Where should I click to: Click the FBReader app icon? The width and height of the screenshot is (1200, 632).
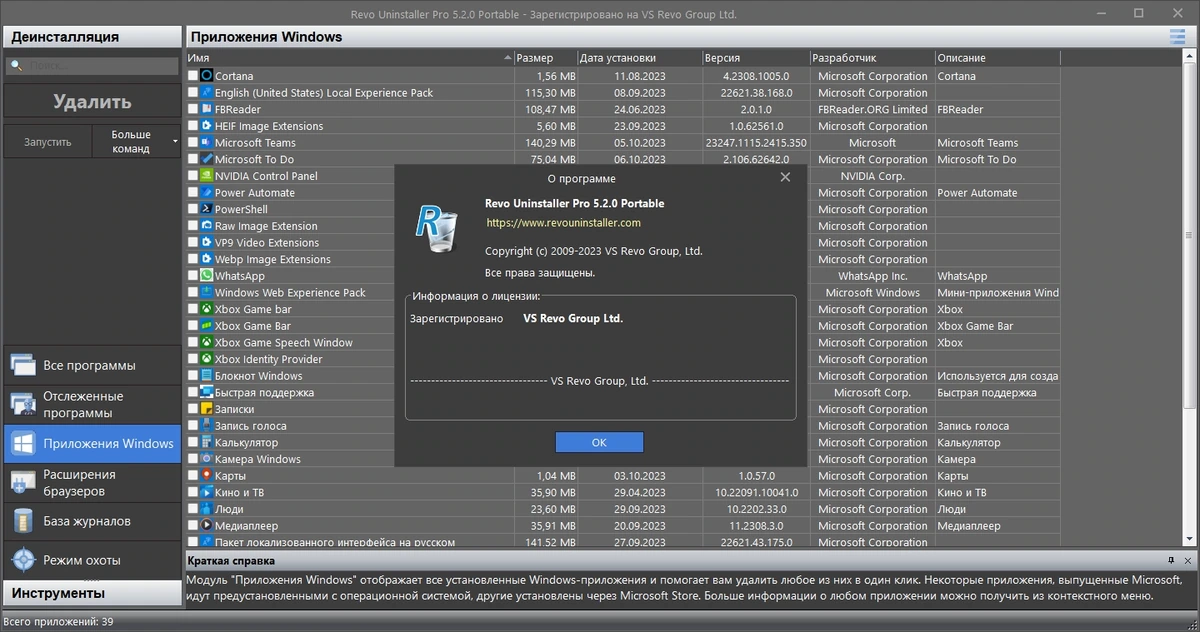207,109
